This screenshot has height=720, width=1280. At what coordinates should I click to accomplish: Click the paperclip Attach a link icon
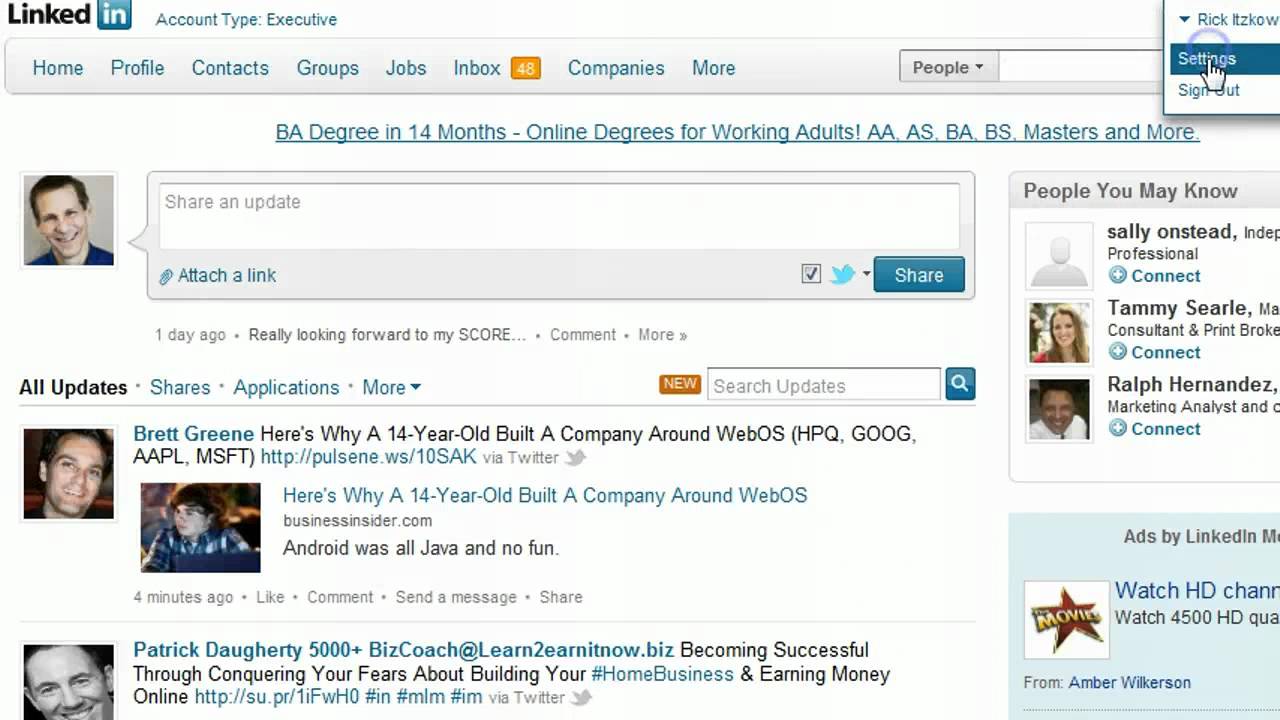(x=166, y=277)
